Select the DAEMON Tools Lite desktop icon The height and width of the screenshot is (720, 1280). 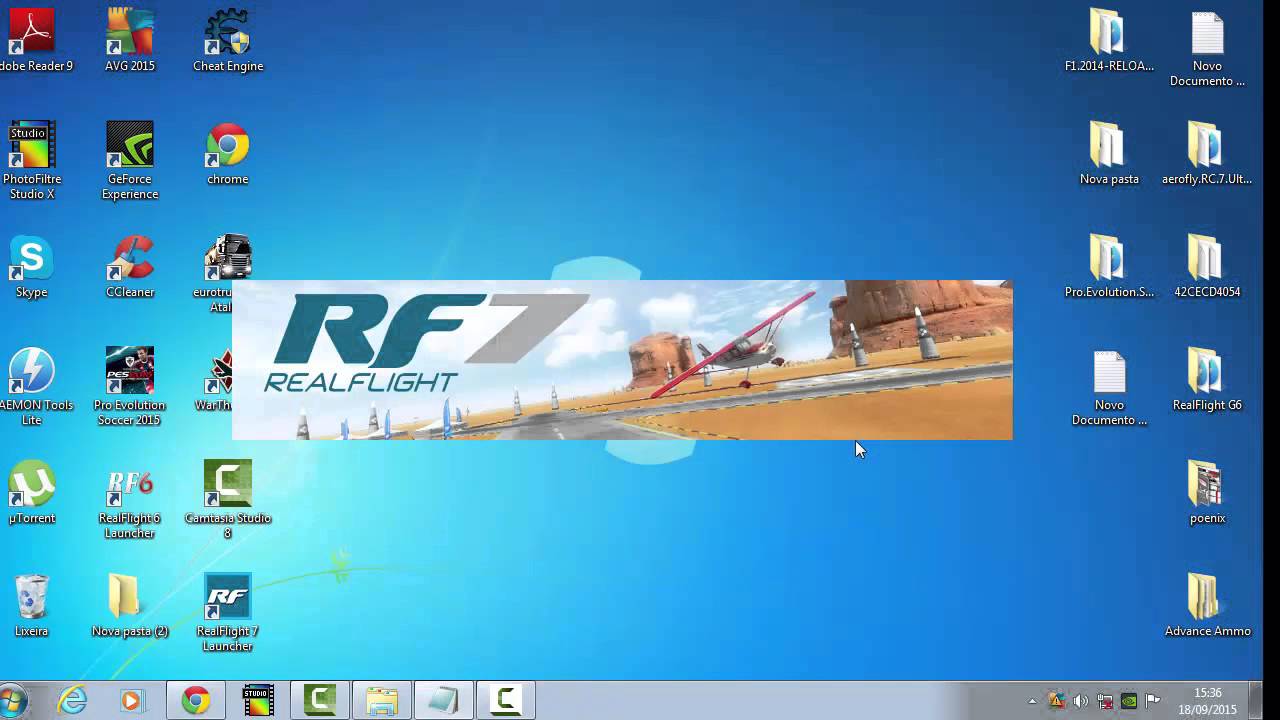tap(31, 386)
